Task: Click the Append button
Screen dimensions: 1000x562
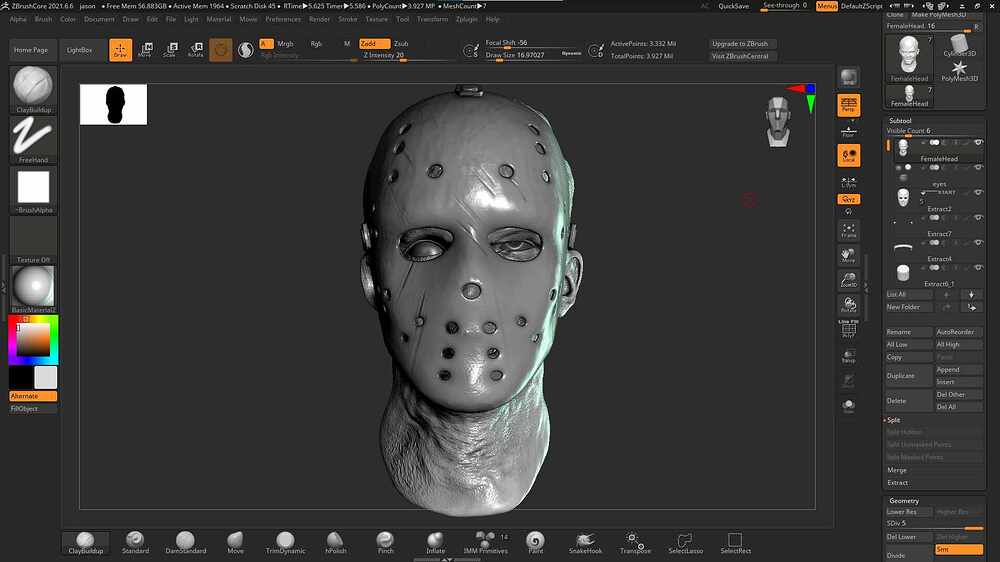Action: click(959, 369)
